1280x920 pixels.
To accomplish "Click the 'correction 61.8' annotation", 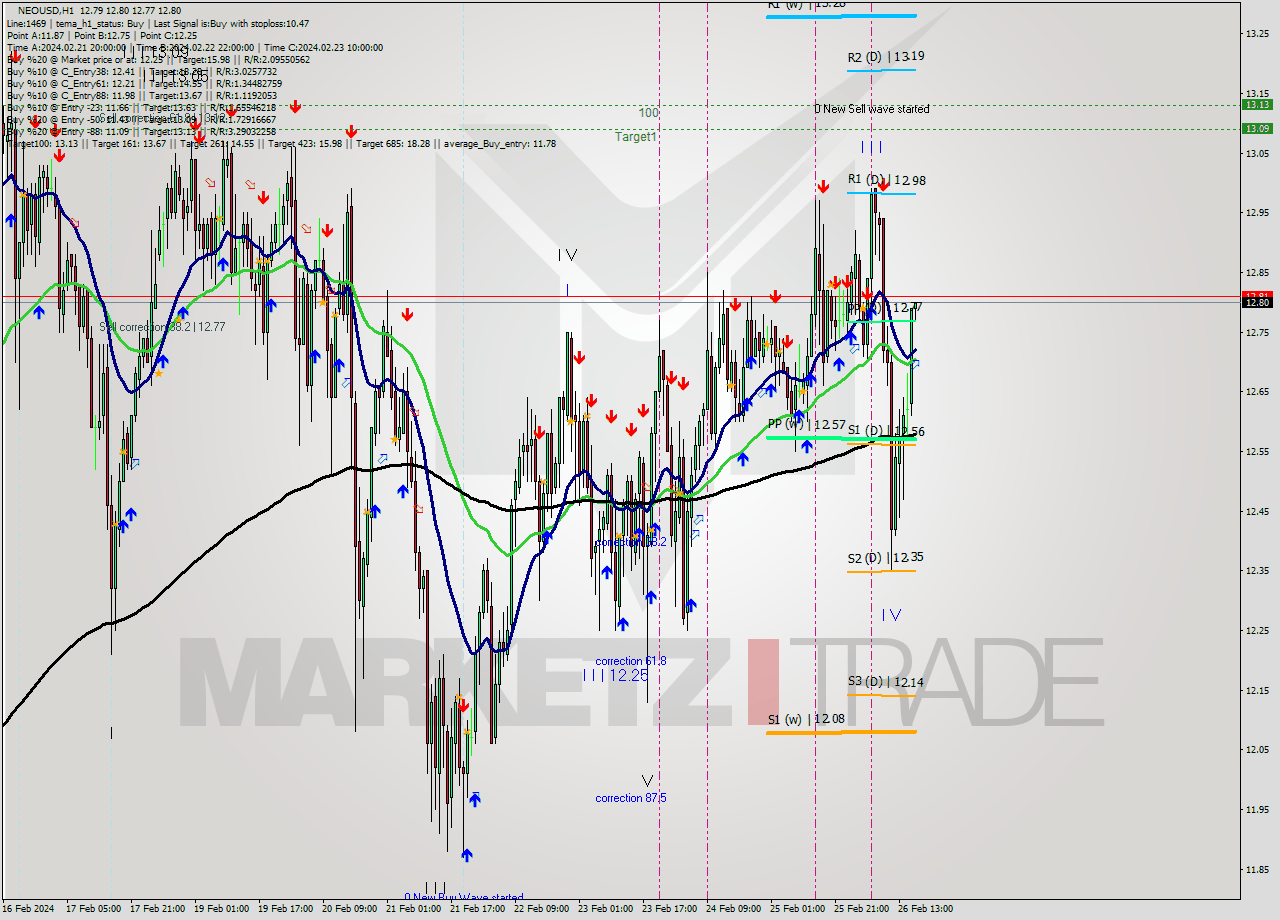I will (x=631, y=661).
